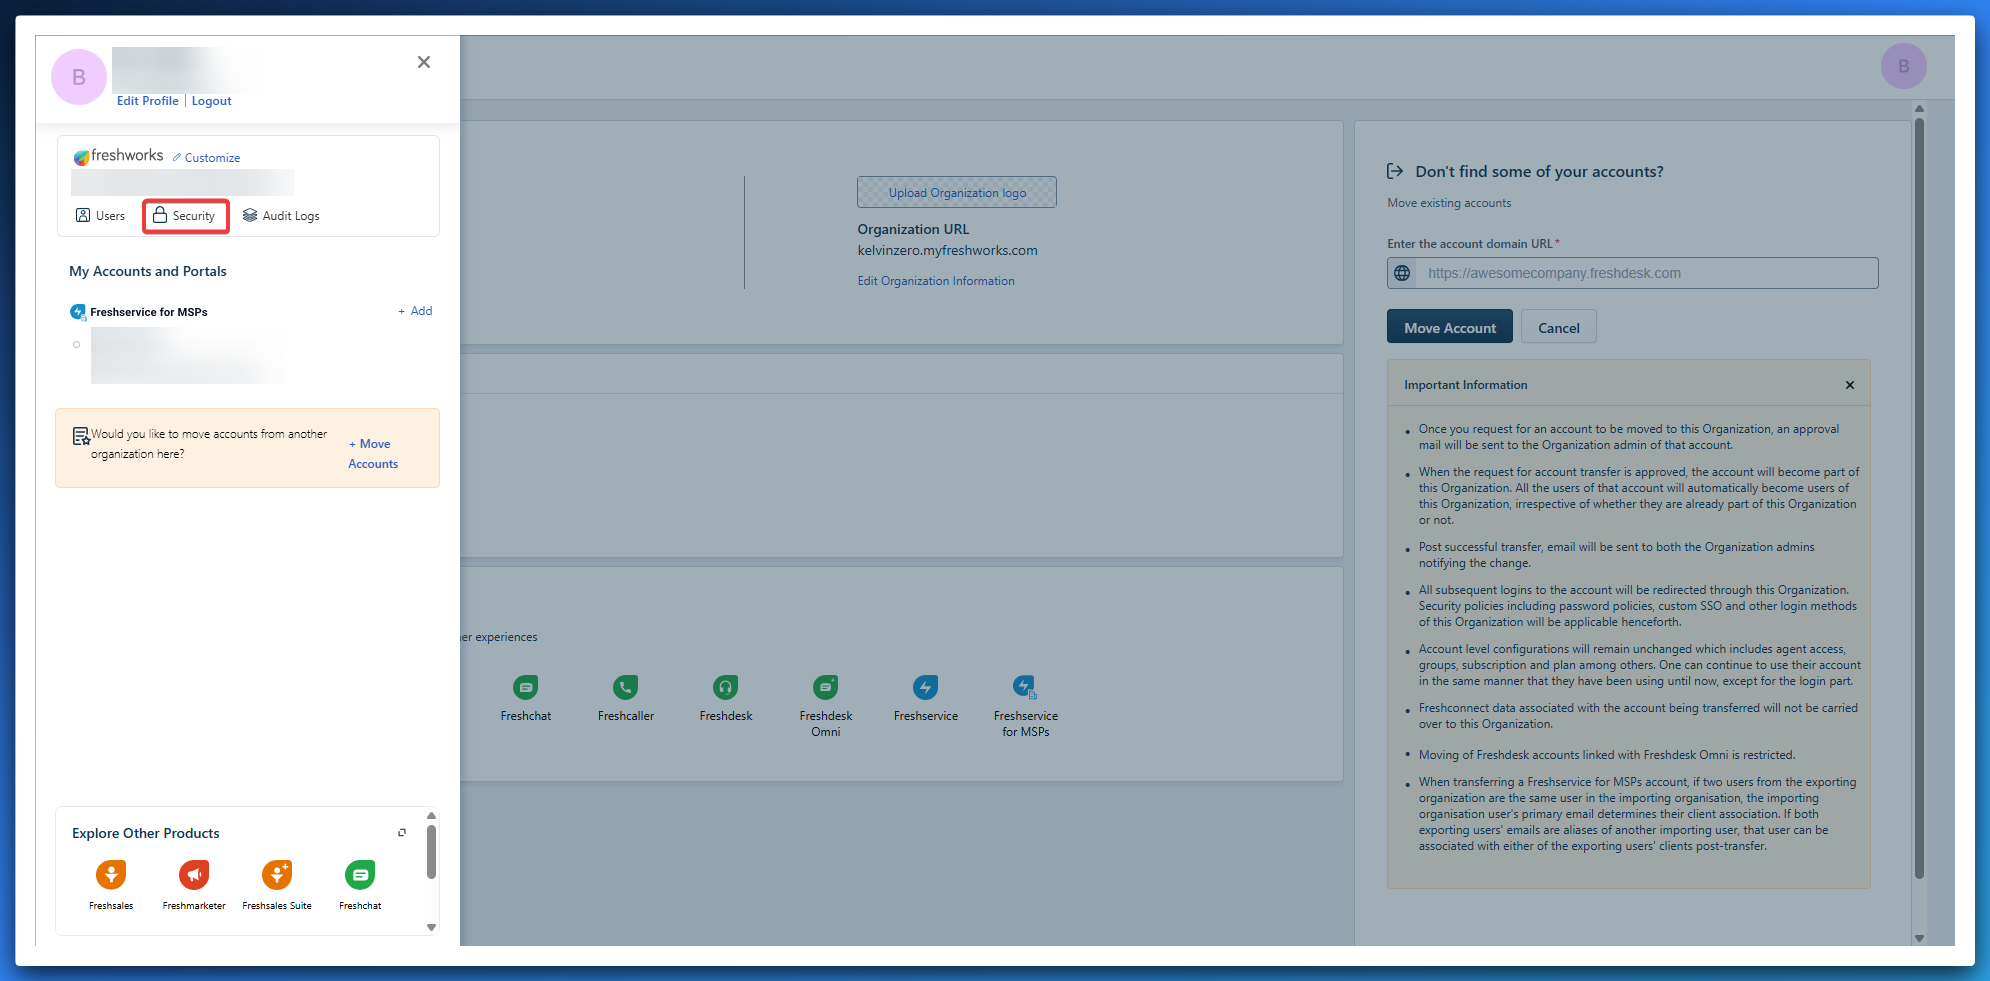Click Move existing accounts text
Image resolution: width=1990 pixels, height=981 pixels.
click(x=1449, y=203)
